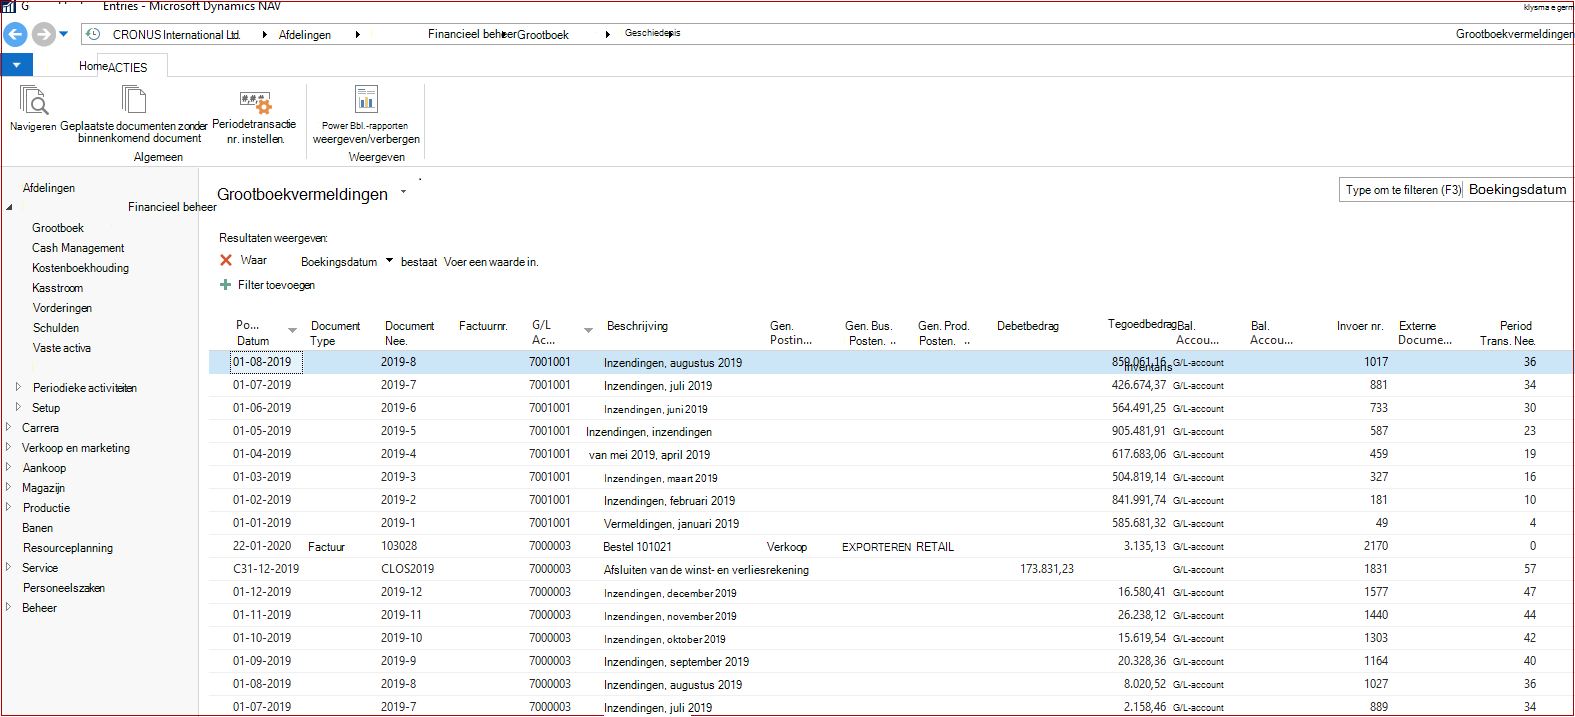Open Magazijn in the navigation pane
Image resolution: width=1575 pixels, height=717 pixels.
coord(43,488)
